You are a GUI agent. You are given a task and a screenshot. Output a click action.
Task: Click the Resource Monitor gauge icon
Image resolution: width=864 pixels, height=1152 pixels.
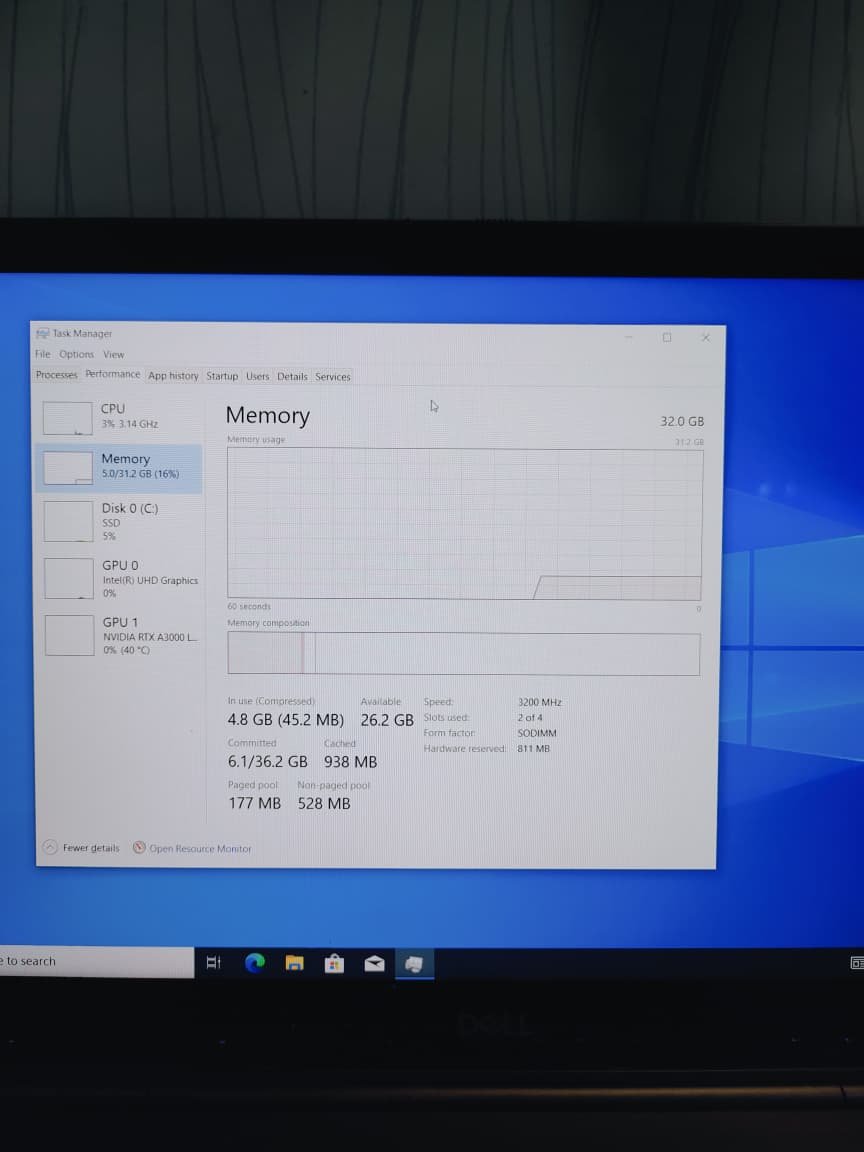point(139,847)
